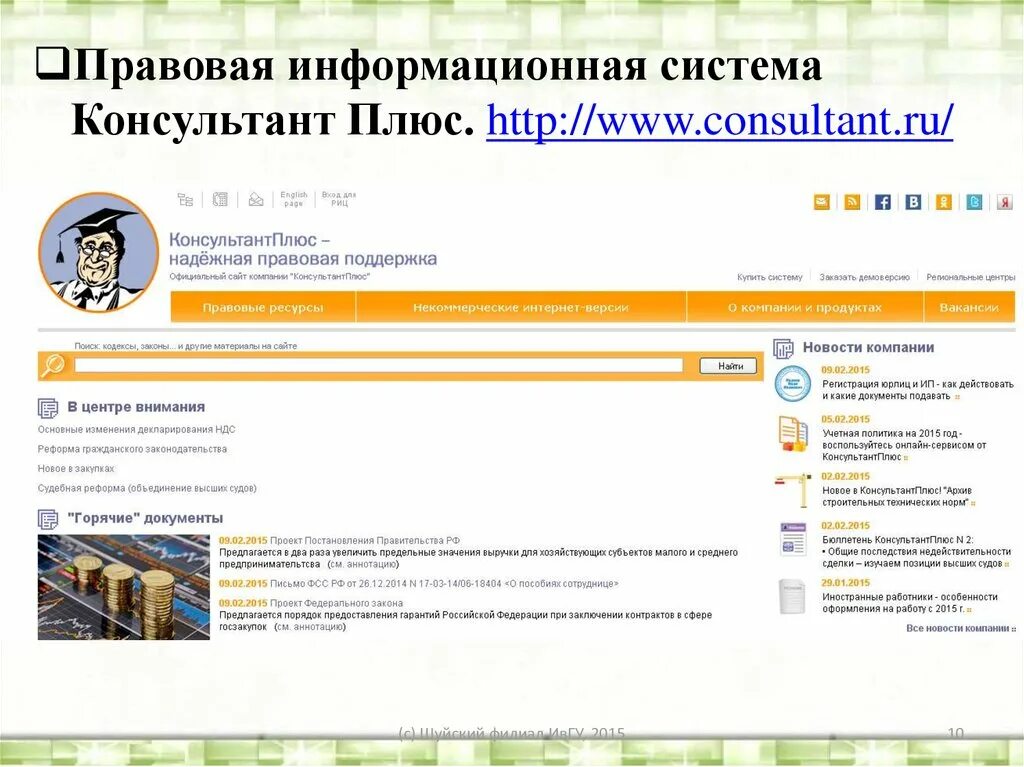The height and width of the screenshot is (767, 1024).
Task: Click into the site search input field
Action: (379, 366)
